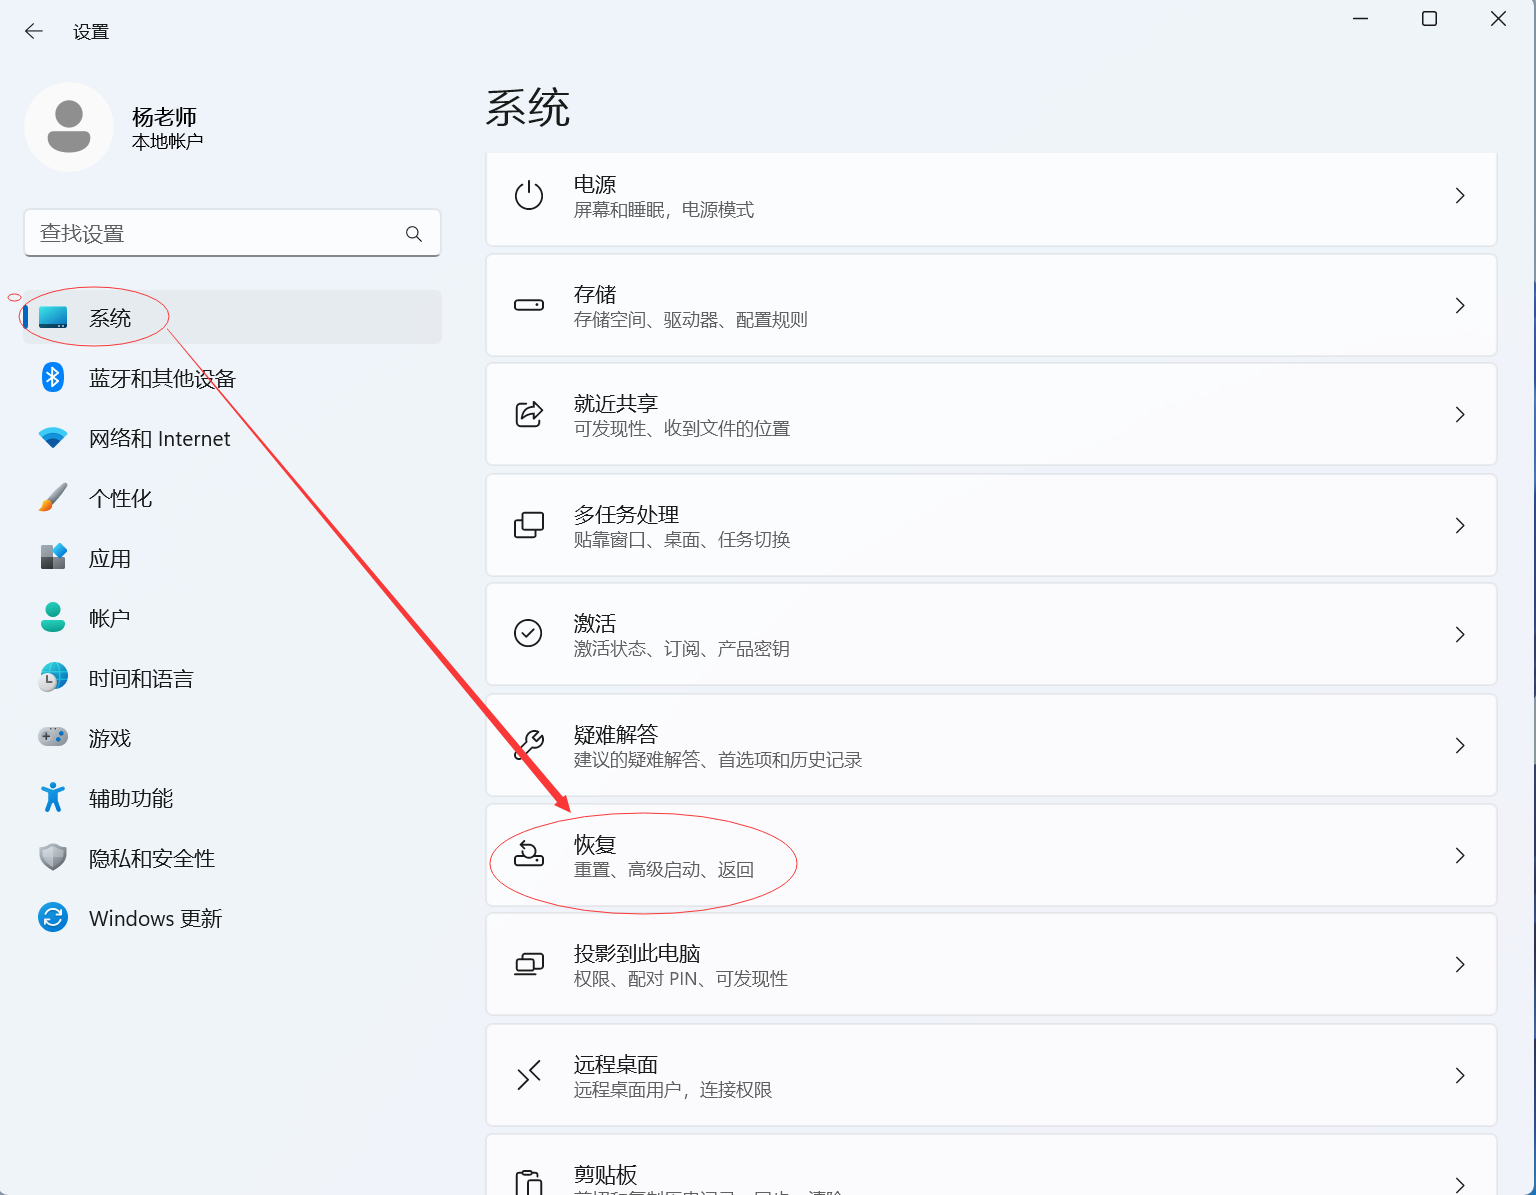The width and height of the screenshot is (1536, 1195).
Task: Click the magnifier icon in search box
Action: 414,234
